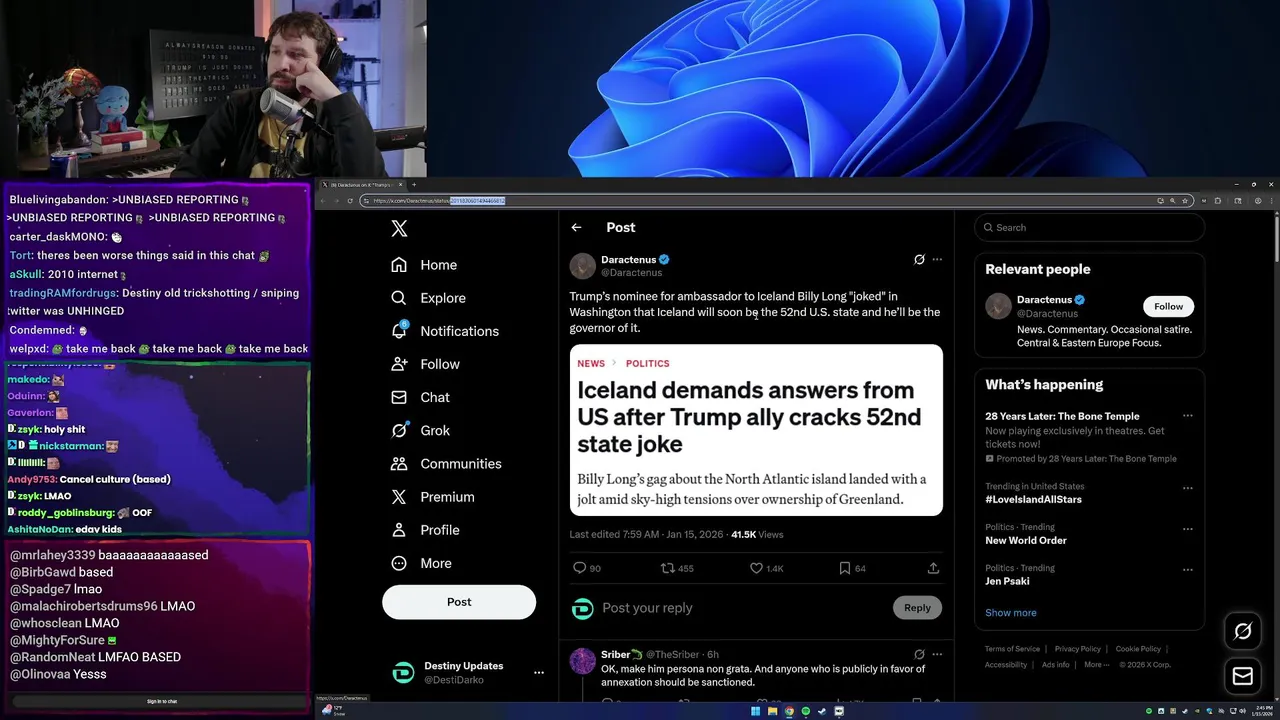This screenshot has width=1280, height=720.
Task: Click the X search box
Action: [x=1089, y=228]
